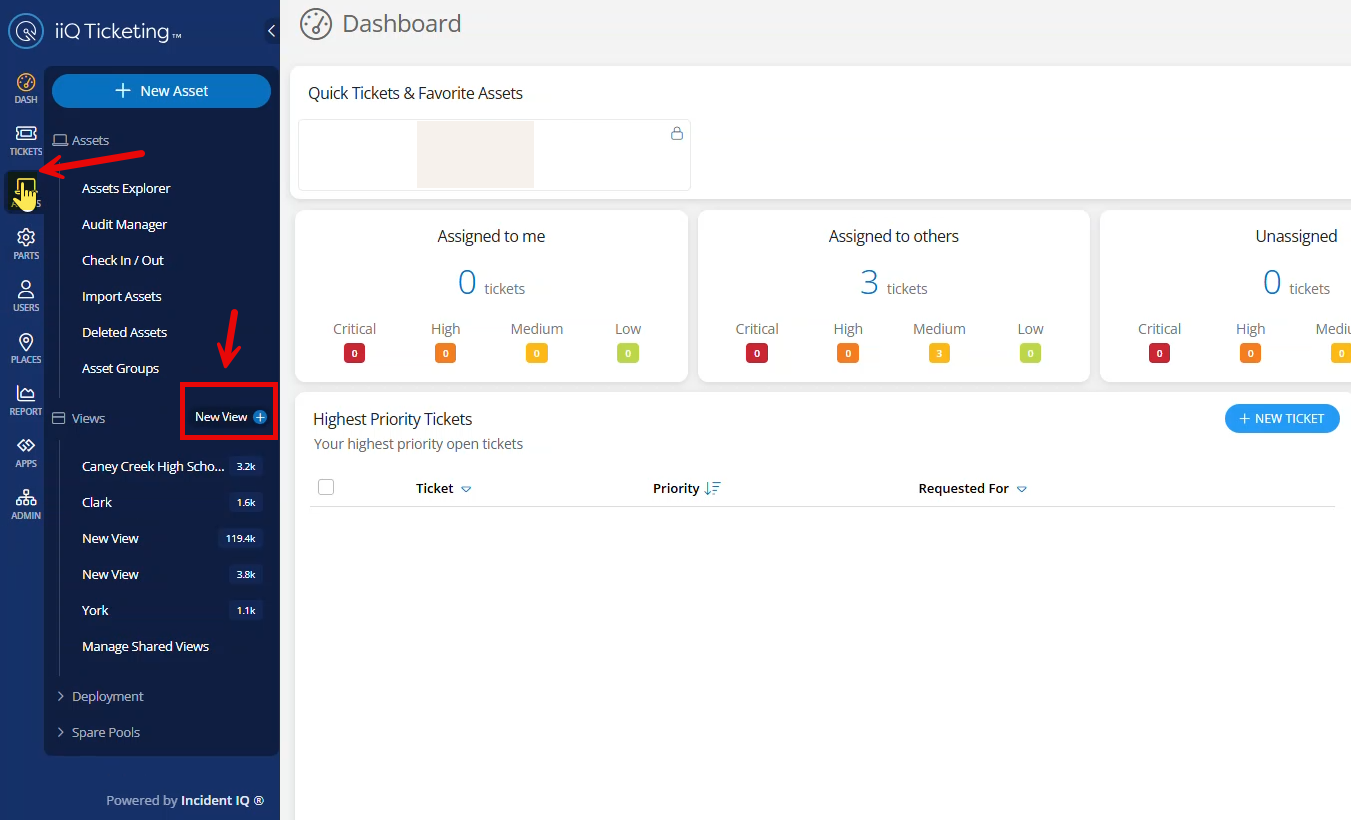Select Assets Explorer from the menu

(126, 188)
